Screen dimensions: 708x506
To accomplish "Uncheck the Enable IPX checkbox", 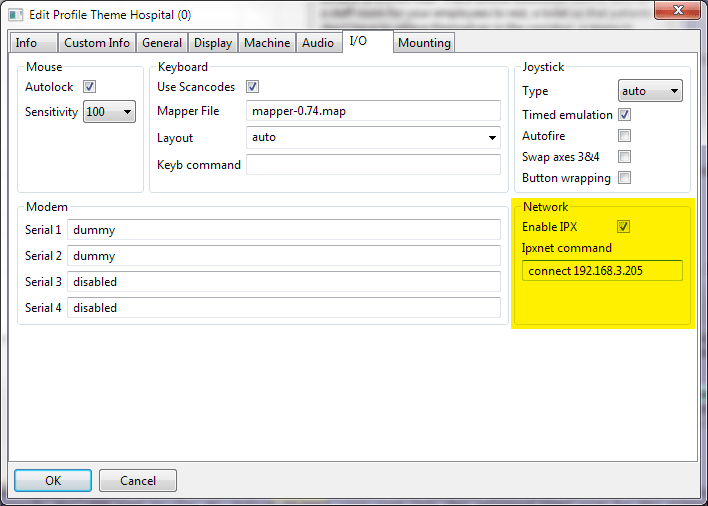I will pos(624,227).
